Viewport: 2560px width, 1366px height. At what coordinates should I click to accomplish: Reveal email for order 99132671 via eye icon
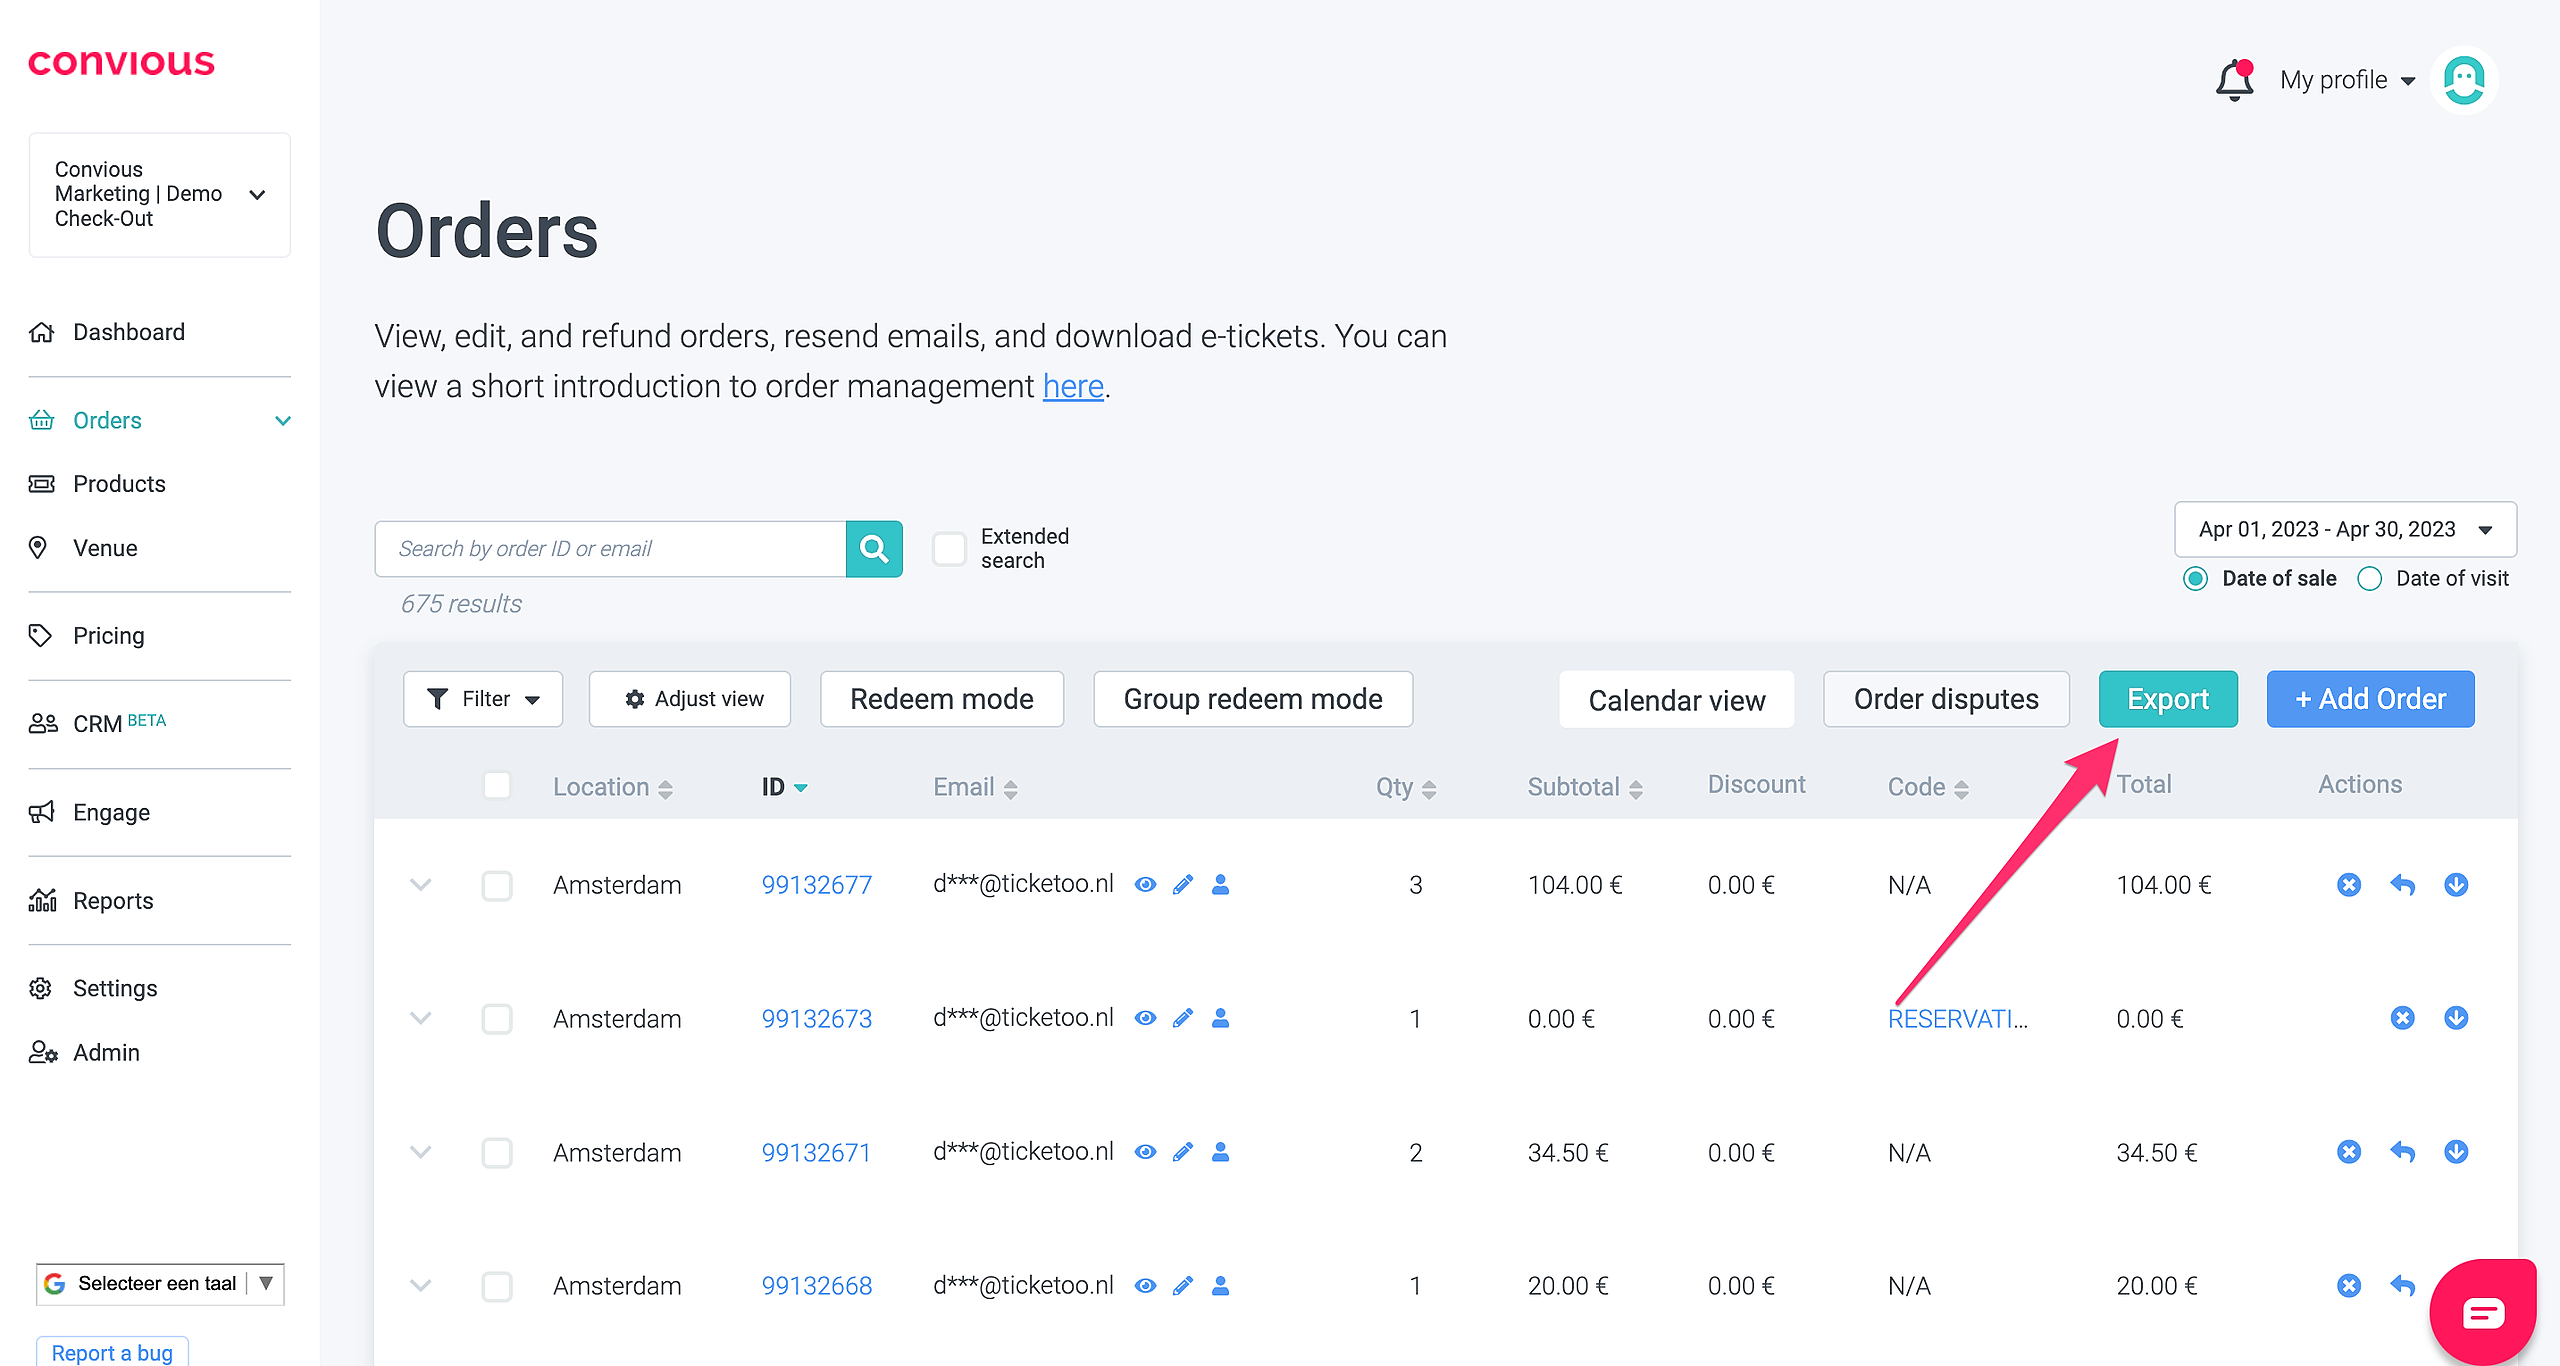pyautogui.click(x=1146, y=1152)
